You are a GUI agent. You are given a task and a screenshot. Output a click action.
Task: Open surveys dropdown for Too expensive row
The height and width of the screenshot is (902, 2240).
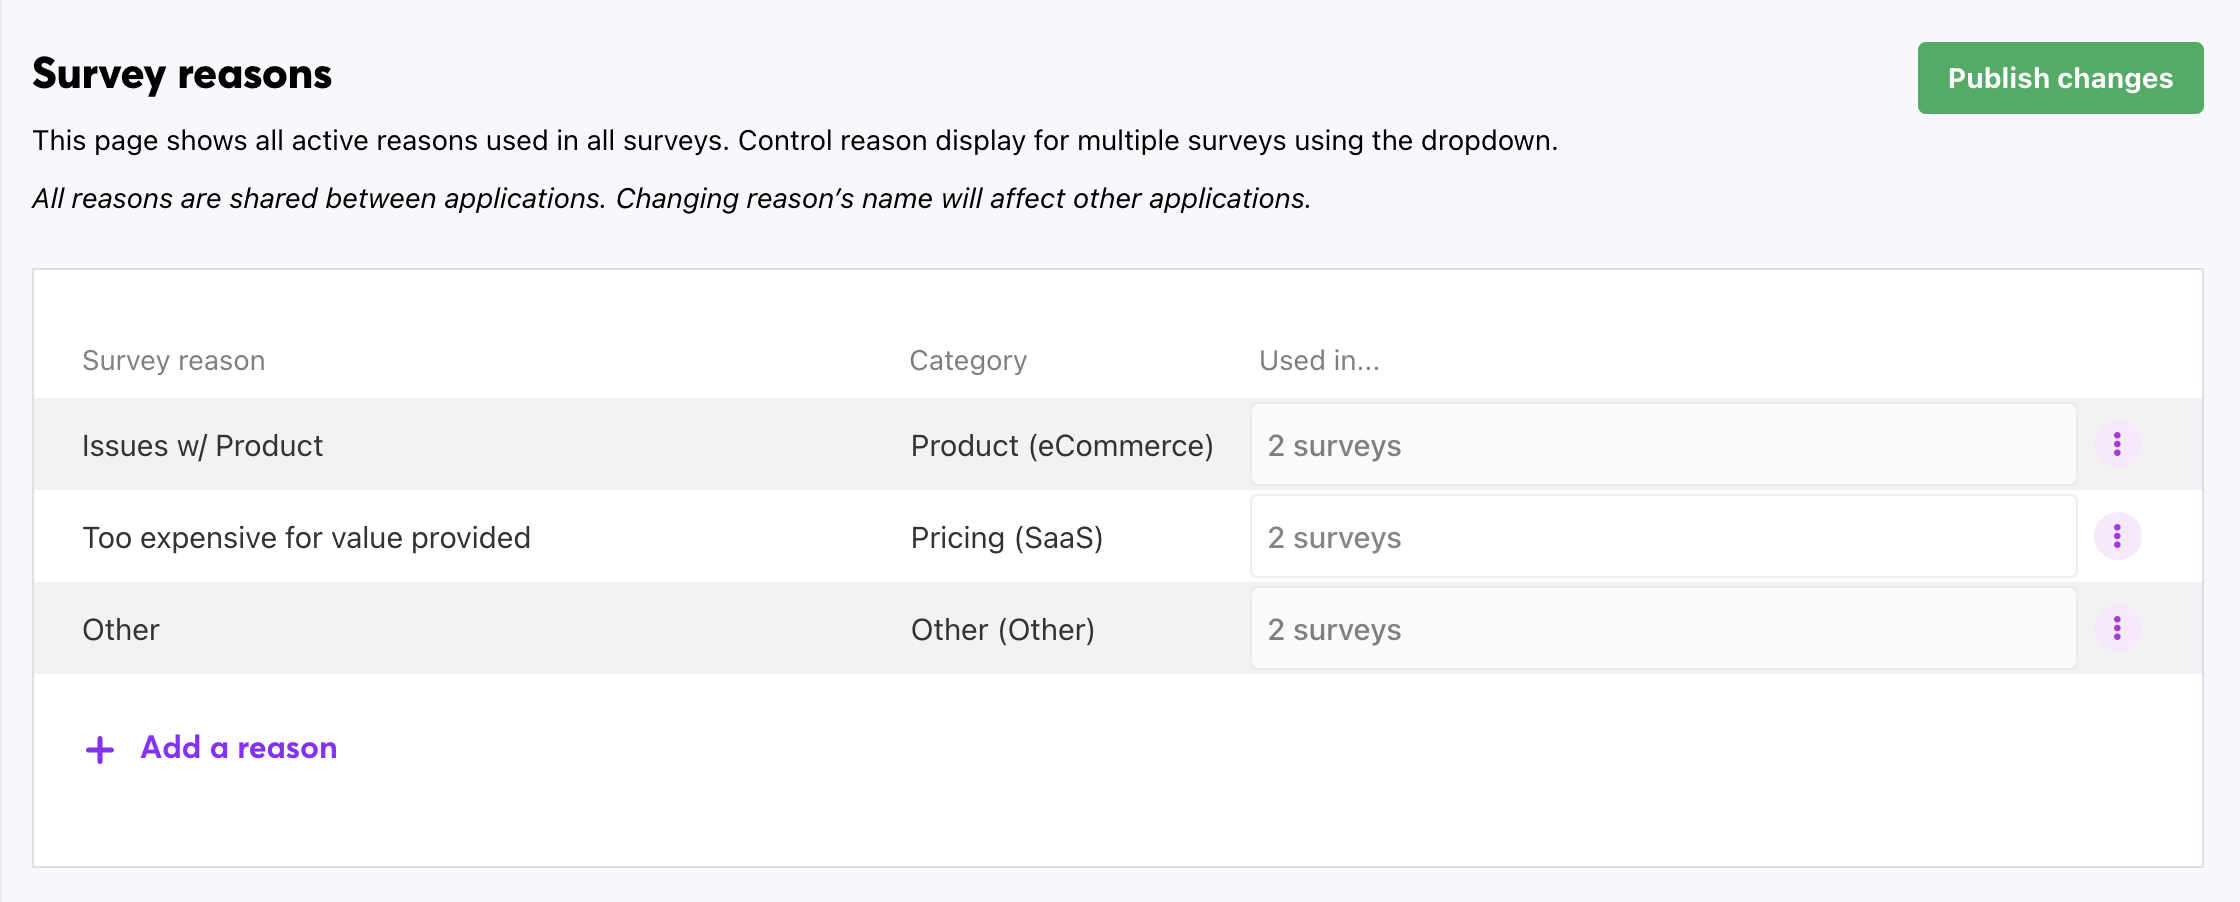pyautogui.click(x=1663, y=537)
